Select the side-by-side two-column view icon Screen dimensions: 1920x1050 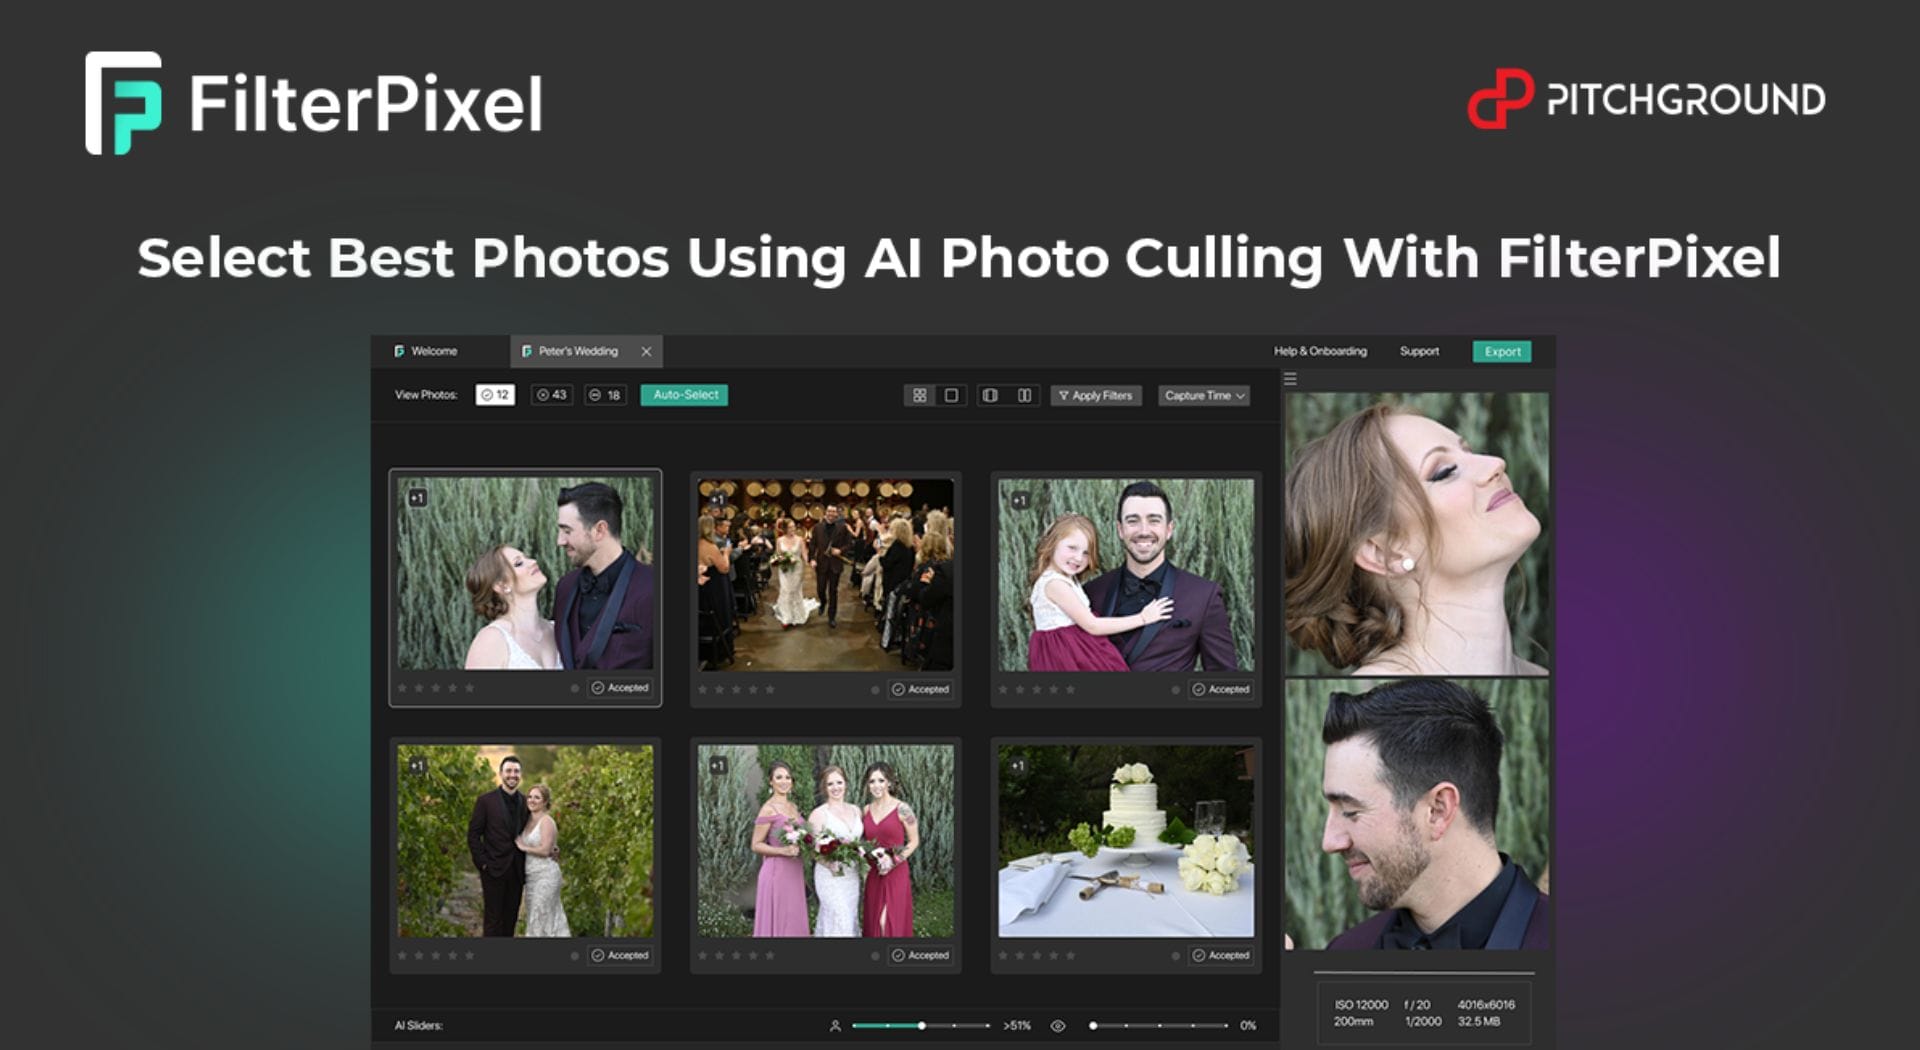[x=1024, y=396]
